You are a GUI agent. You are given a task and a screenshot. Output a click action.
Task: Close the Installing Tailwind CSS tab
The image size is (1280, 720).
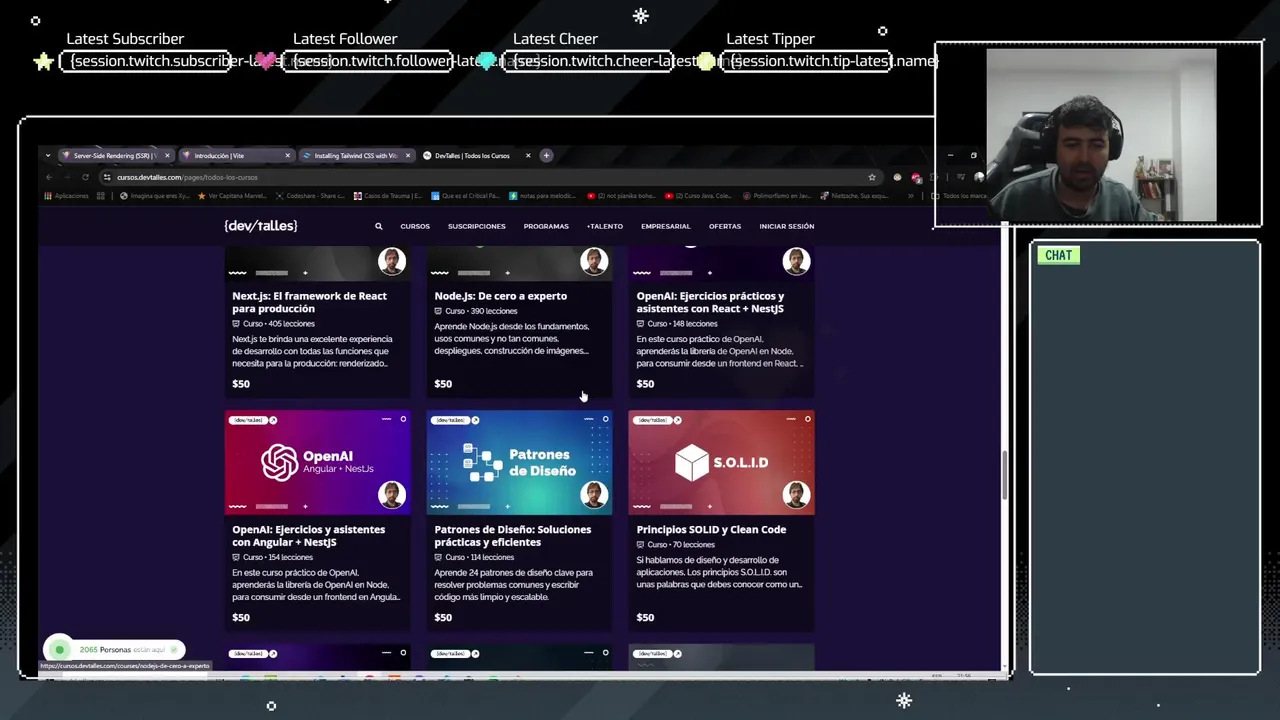tap(407, 155)
